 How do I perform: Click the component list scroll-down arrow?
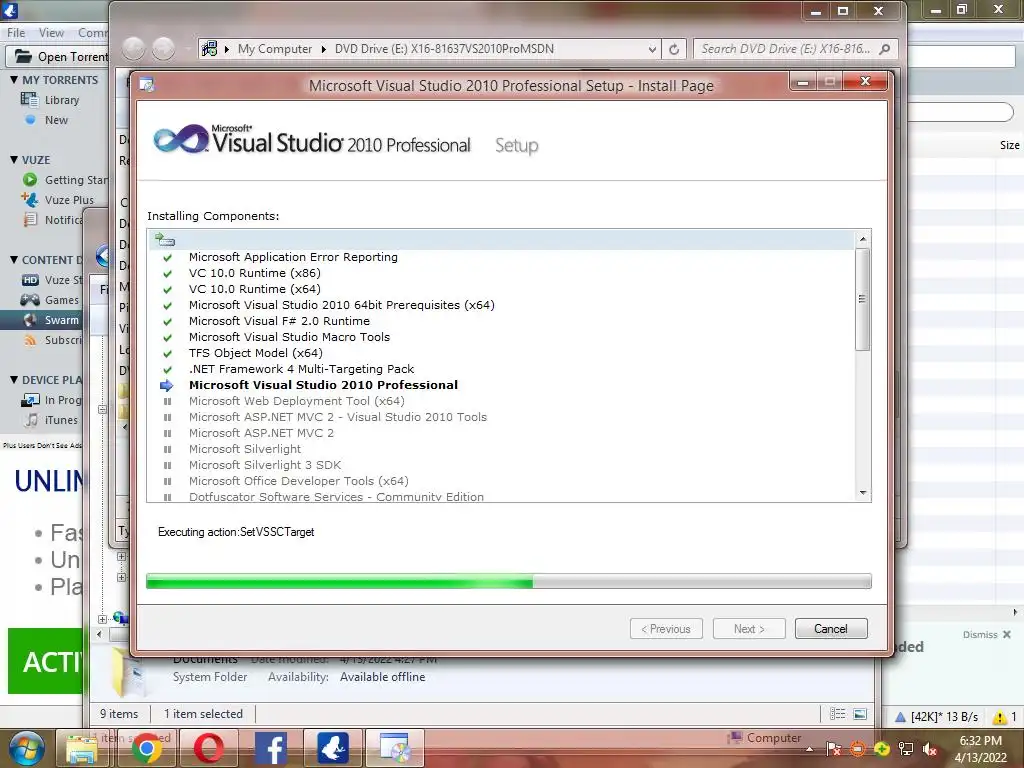coord(863,493)
